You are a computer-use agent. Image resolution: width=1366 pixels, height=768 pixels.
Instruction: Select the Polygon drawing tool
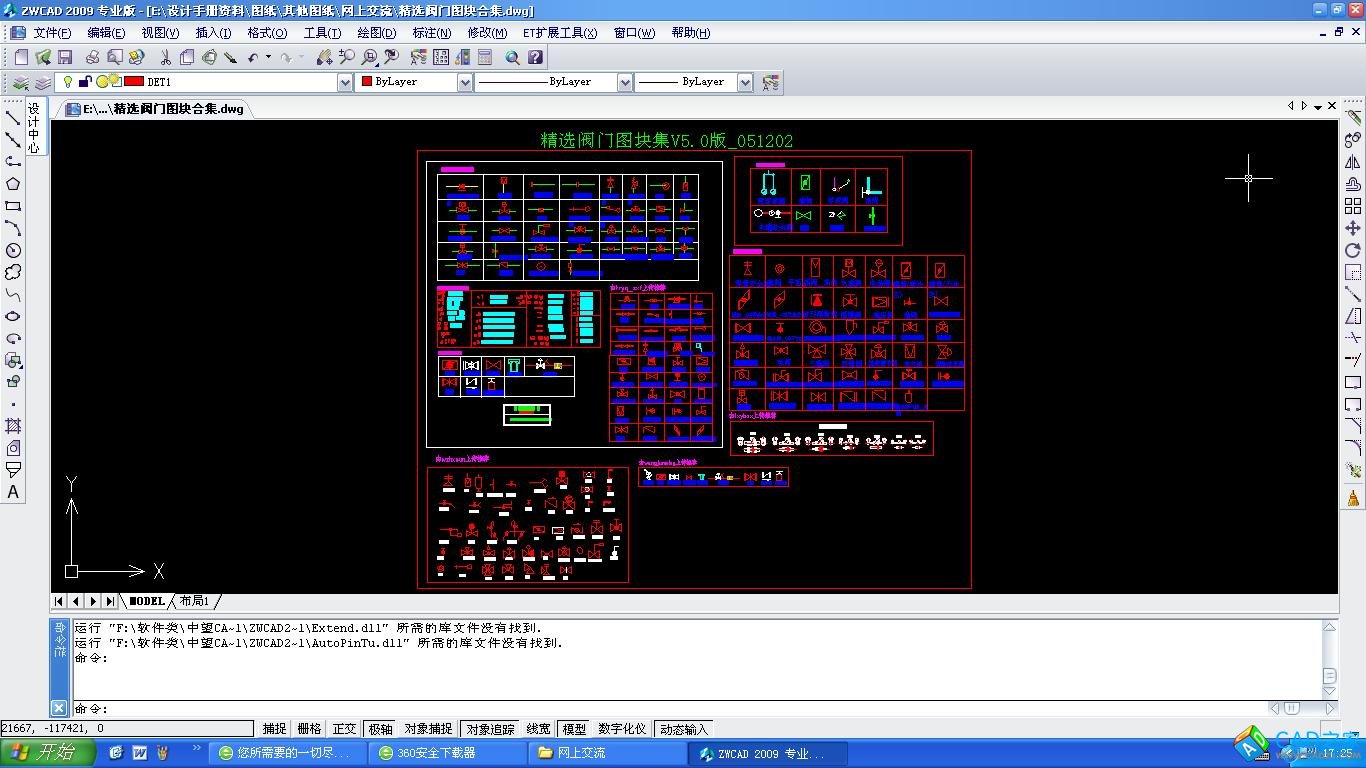pyautogui.click(x=13, y=184)
